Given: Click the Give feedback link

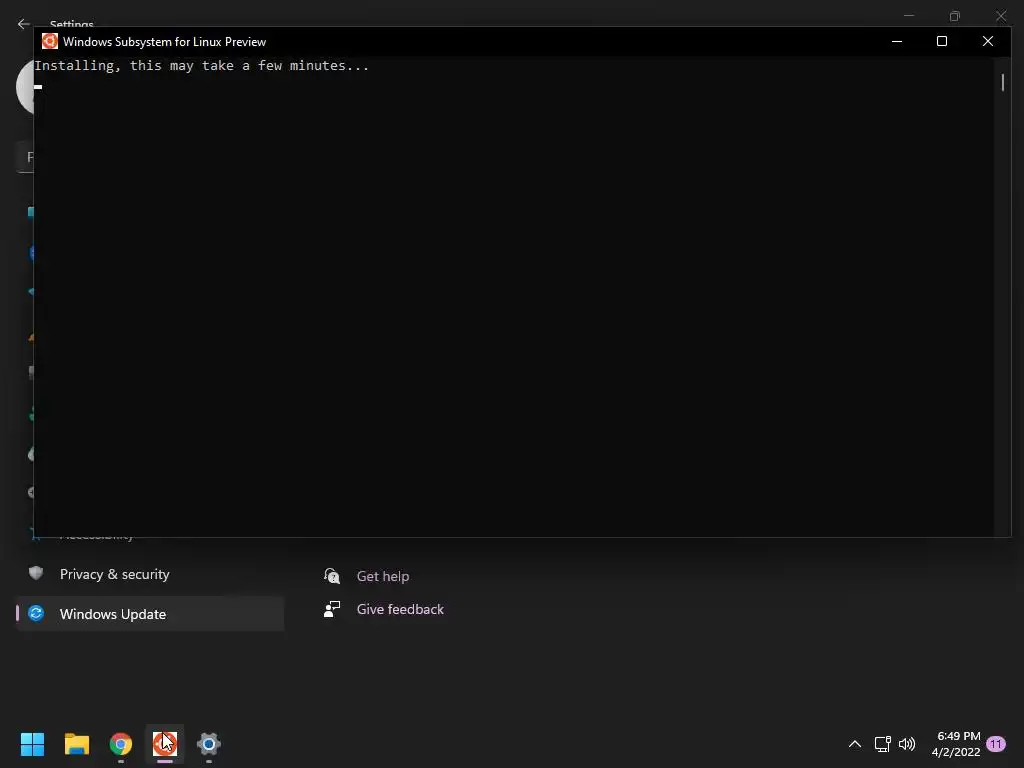Looking at the screenshot, I should click(400, 609).
